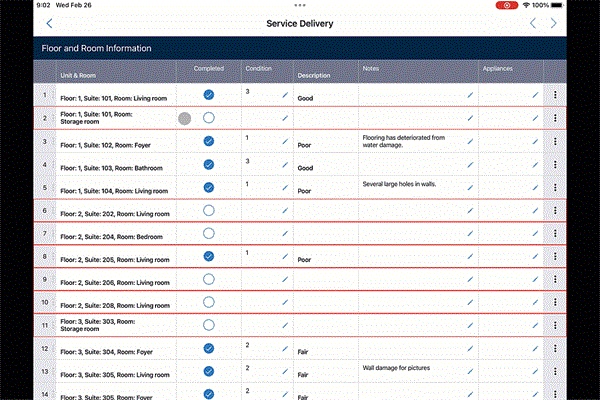Edit condition for Suite 101 Storage room
The image size is (600, 400).
(x=285, y=118)
